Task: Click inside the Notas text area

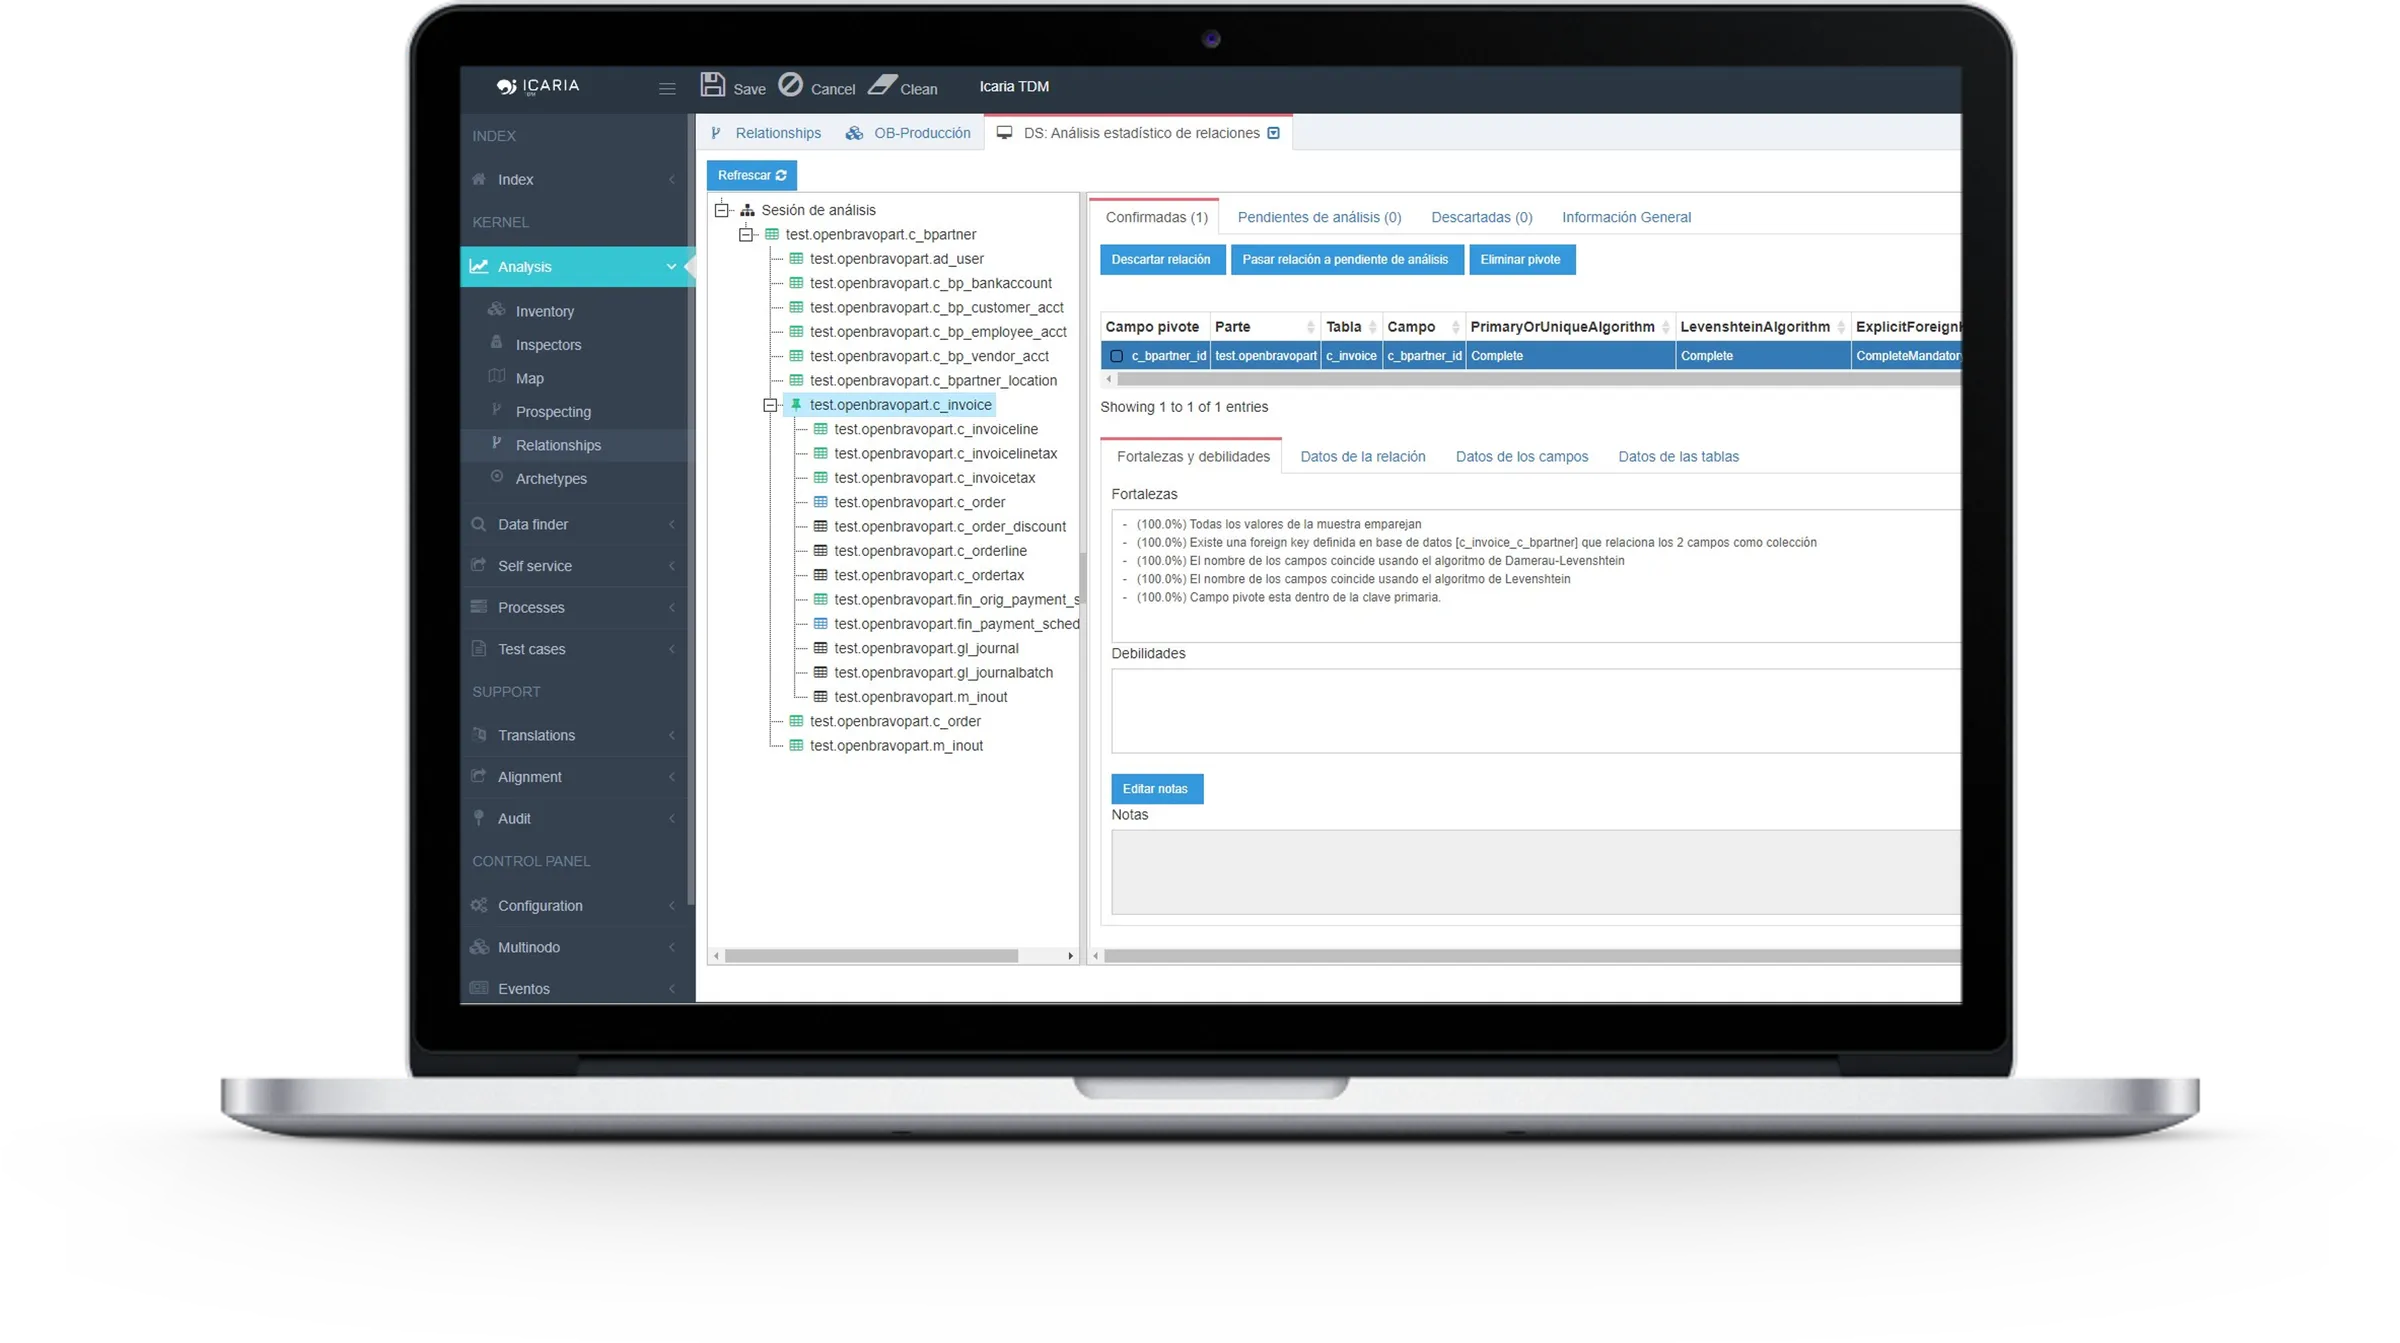Action: click(x=1535, y=872)
